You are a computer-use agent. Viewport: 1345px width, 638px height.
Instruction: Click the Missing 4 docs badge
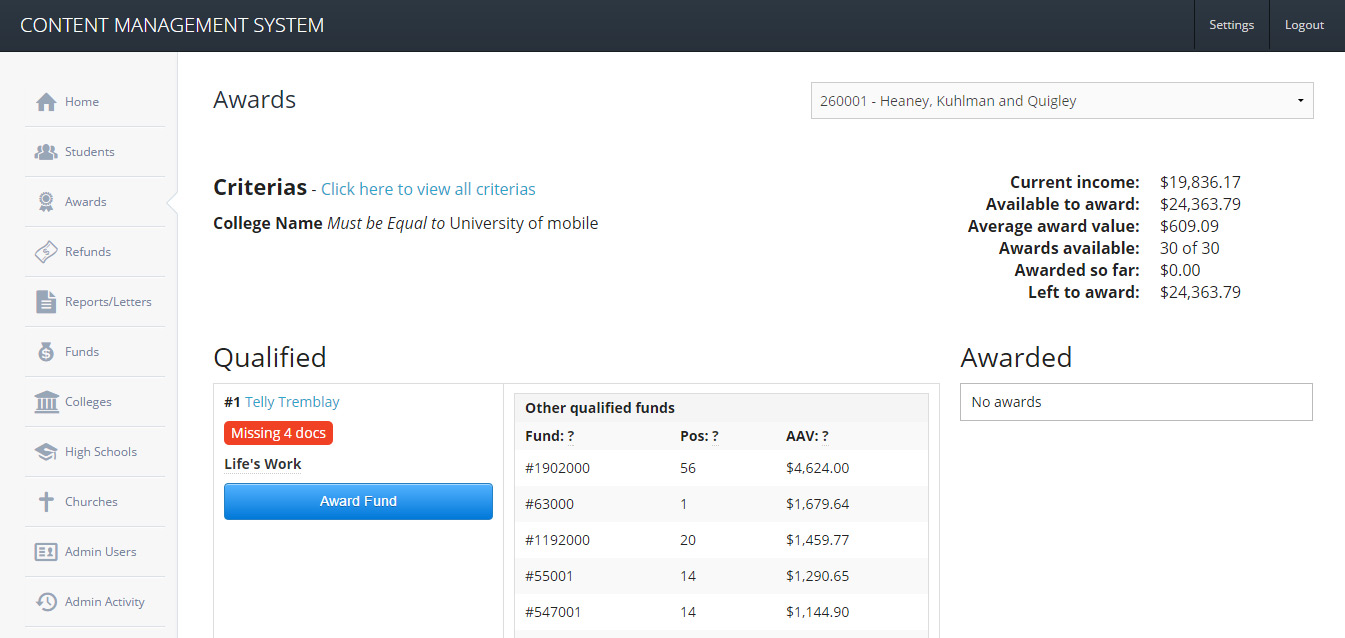click(x=278, y=432)
